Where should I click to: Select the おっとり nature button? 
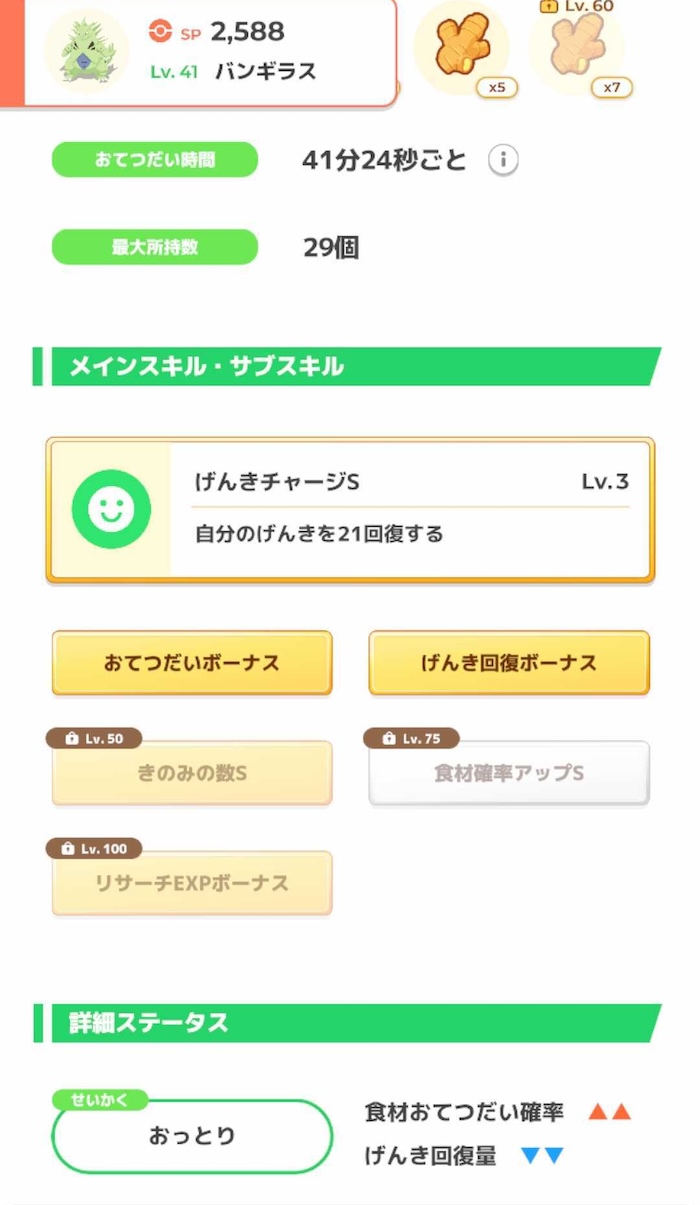coord(191,1136)
